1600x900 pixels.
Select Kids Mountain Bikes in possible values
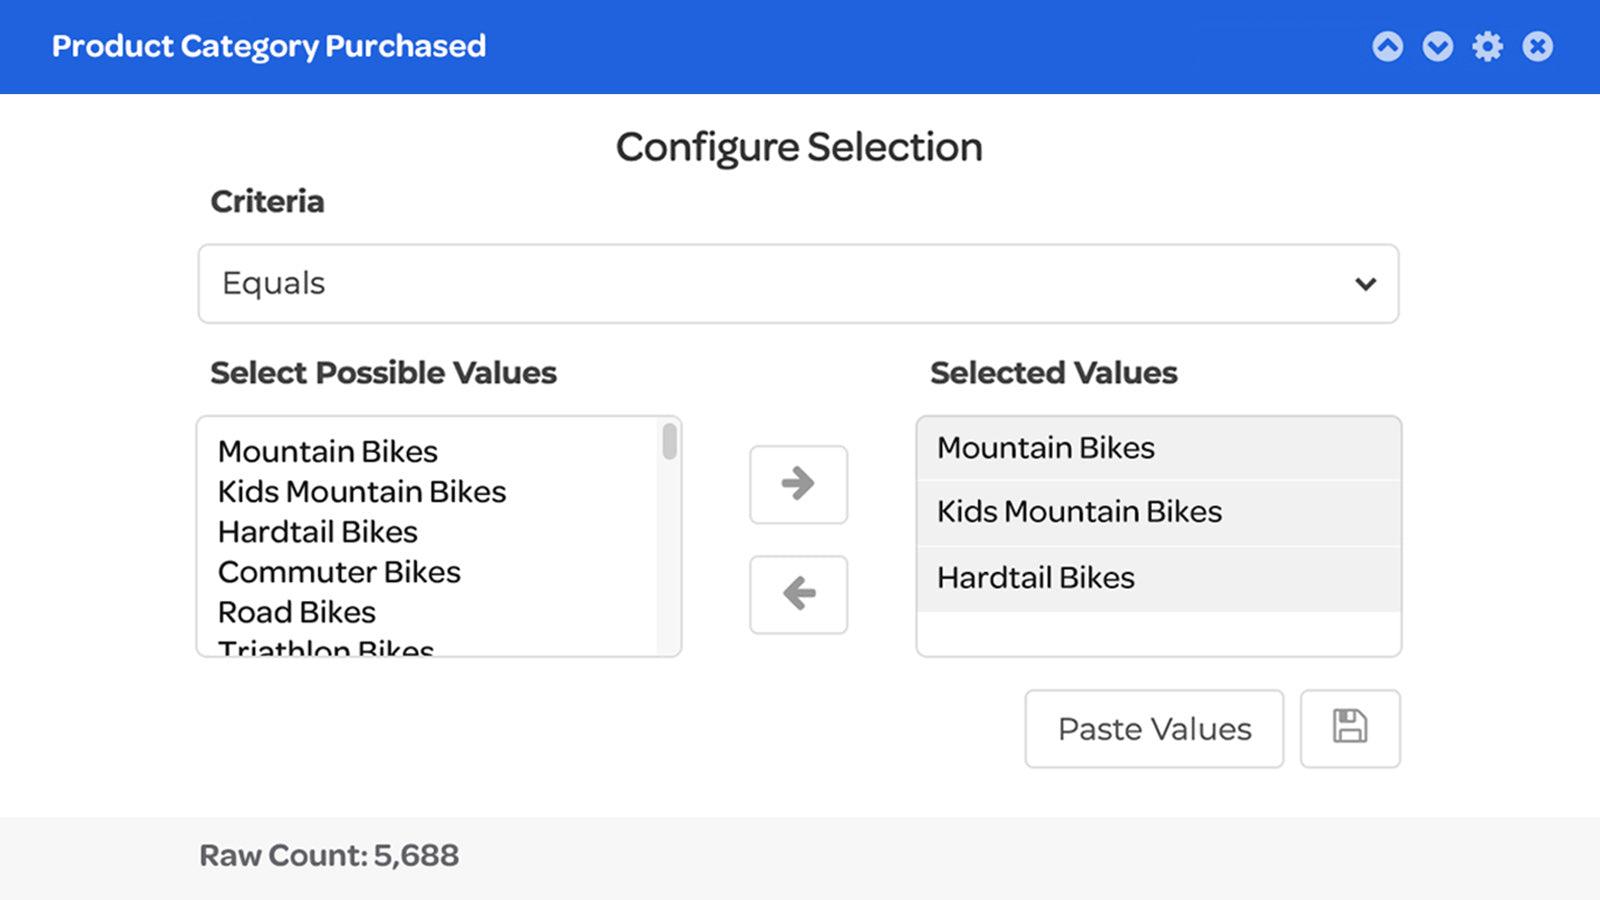362,492
